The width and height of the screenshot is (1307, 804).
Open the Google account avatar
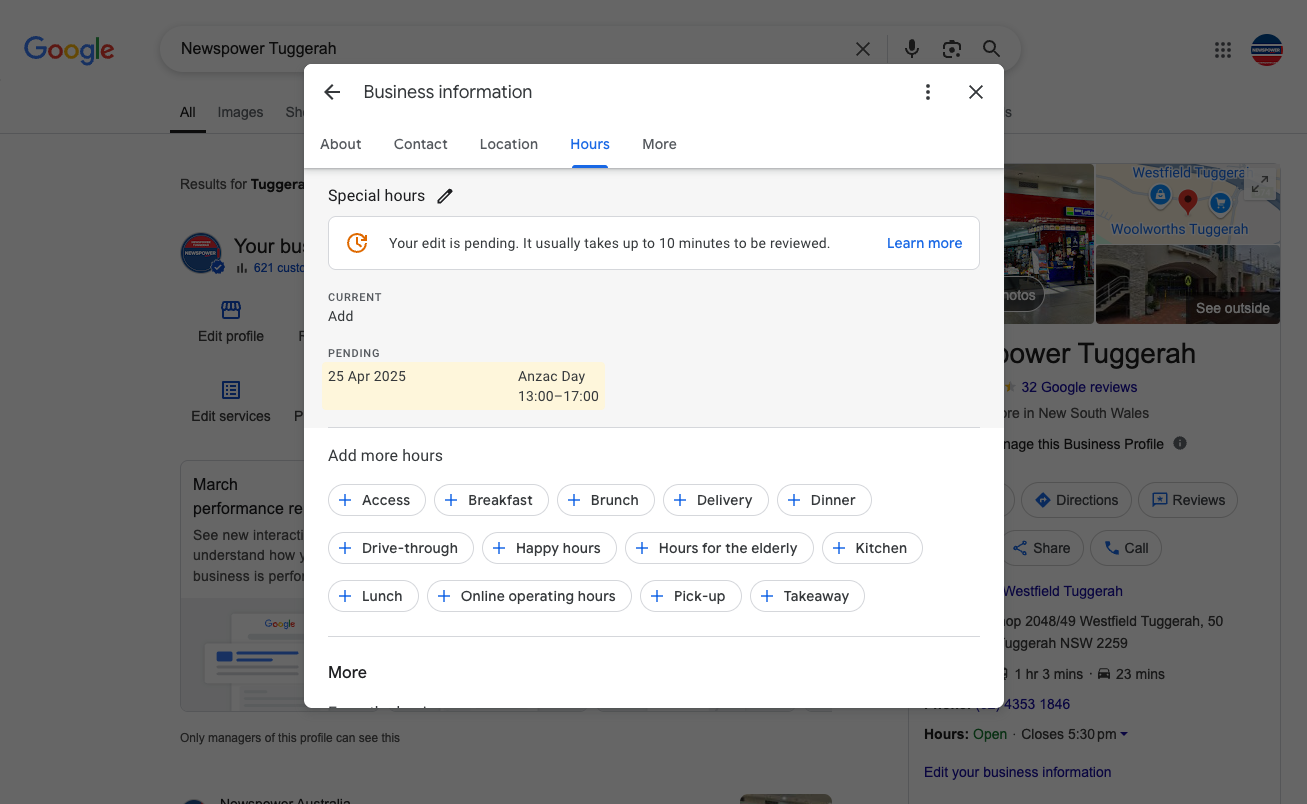(1267, 50)
